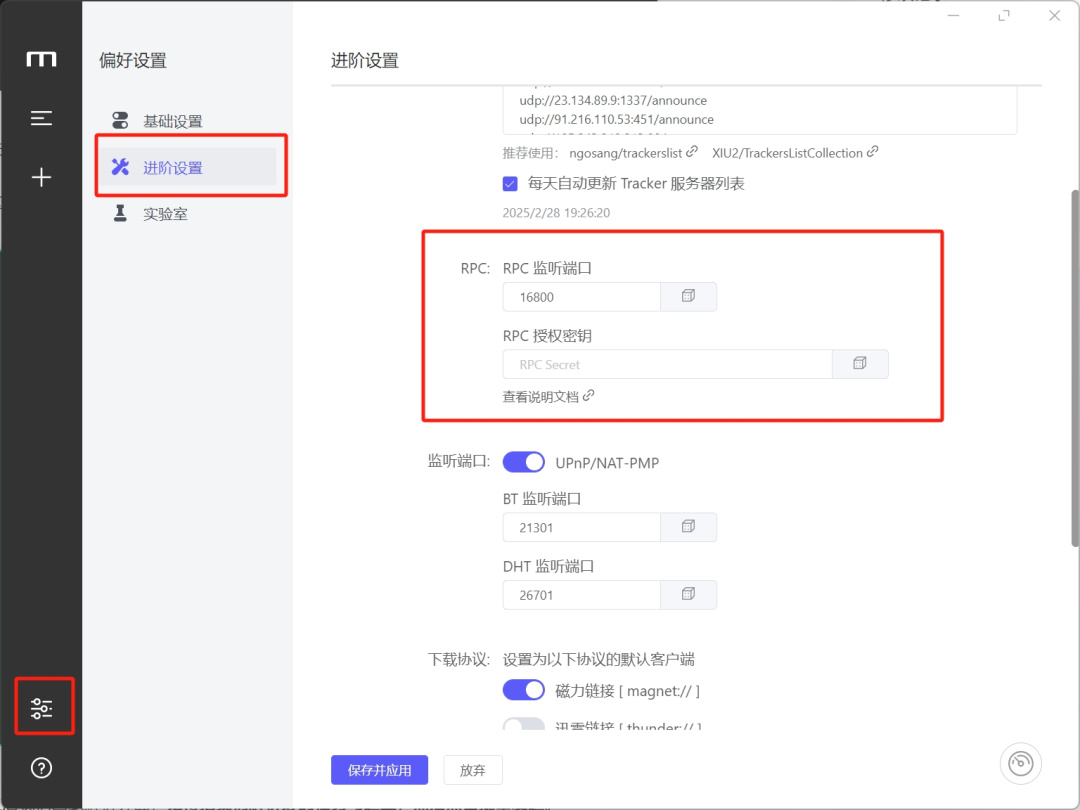Click the plus icon to add task

click(41, 178)
